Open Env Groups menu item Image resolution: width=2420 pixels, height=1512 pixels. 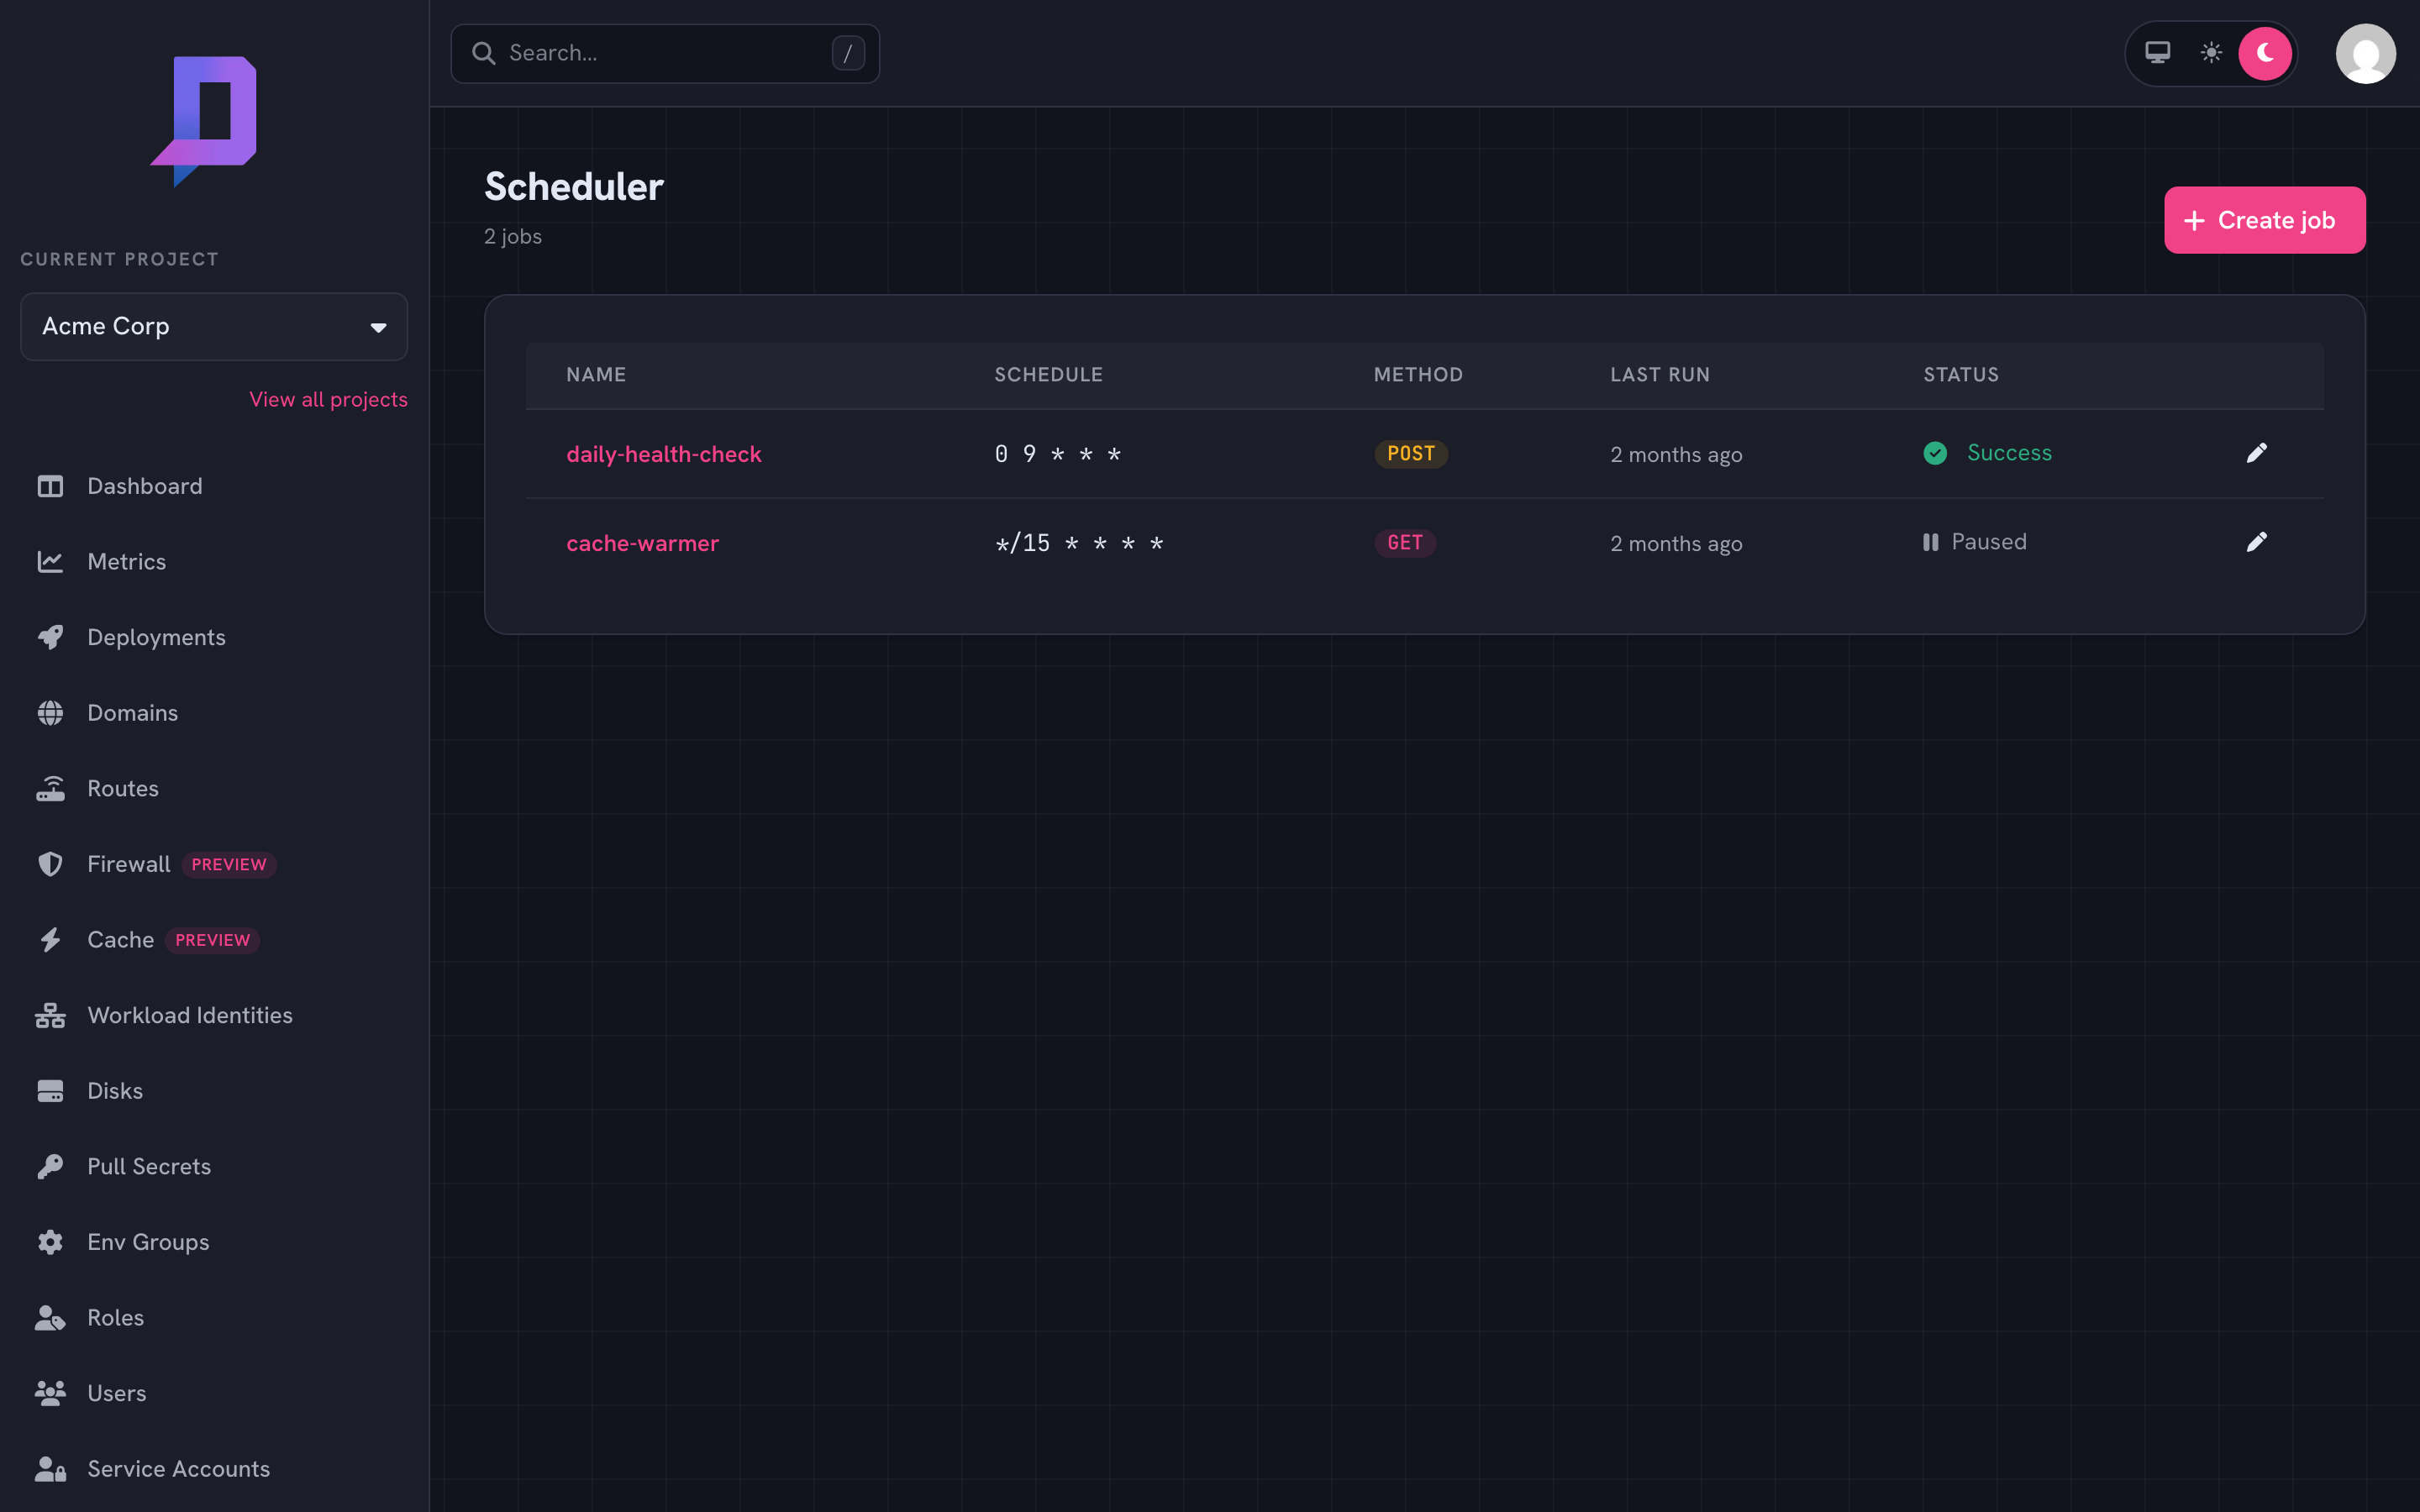[148, 1242]
